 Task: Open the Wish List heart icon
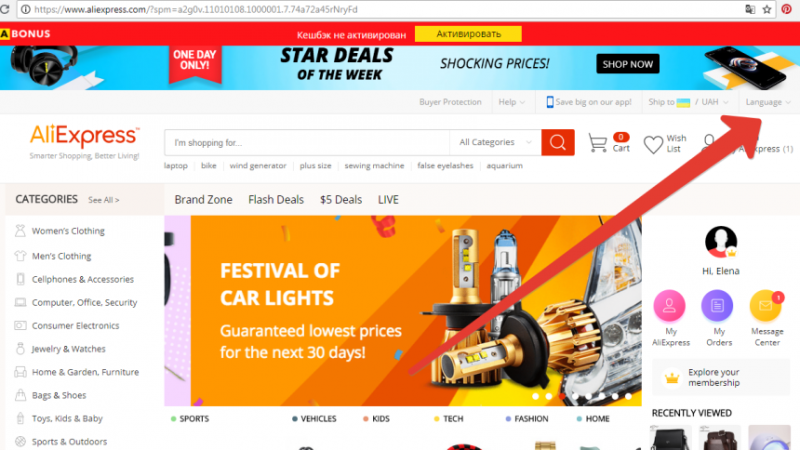[x=653, y=144]
